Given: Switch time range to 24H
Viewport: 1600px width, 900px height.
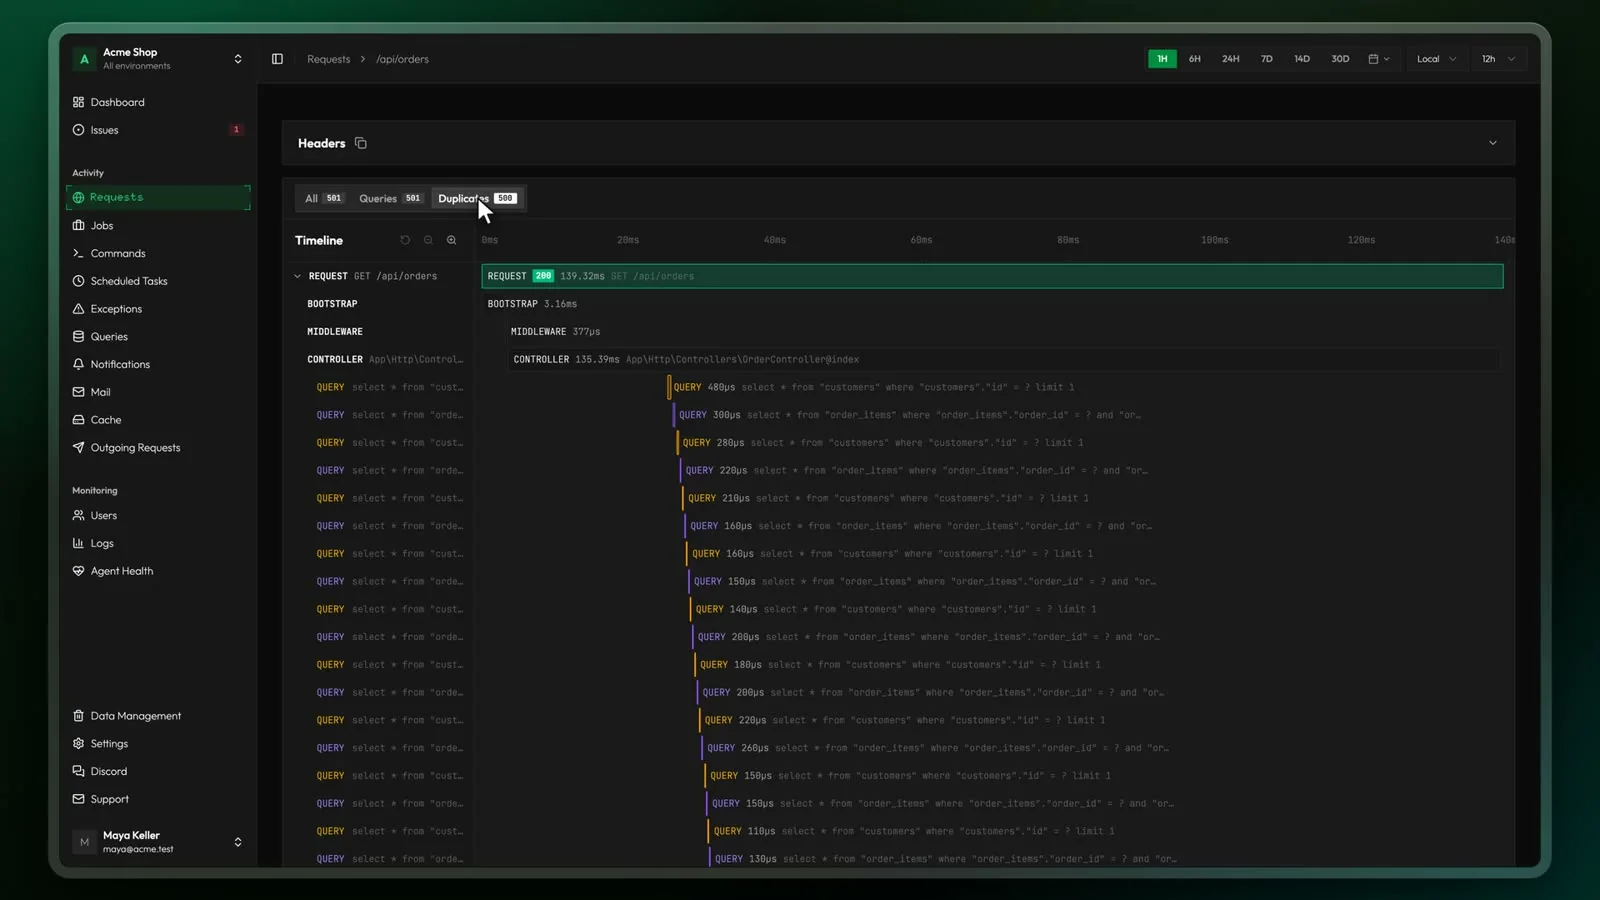Looking at the screenshot, I should [1230, 59].
